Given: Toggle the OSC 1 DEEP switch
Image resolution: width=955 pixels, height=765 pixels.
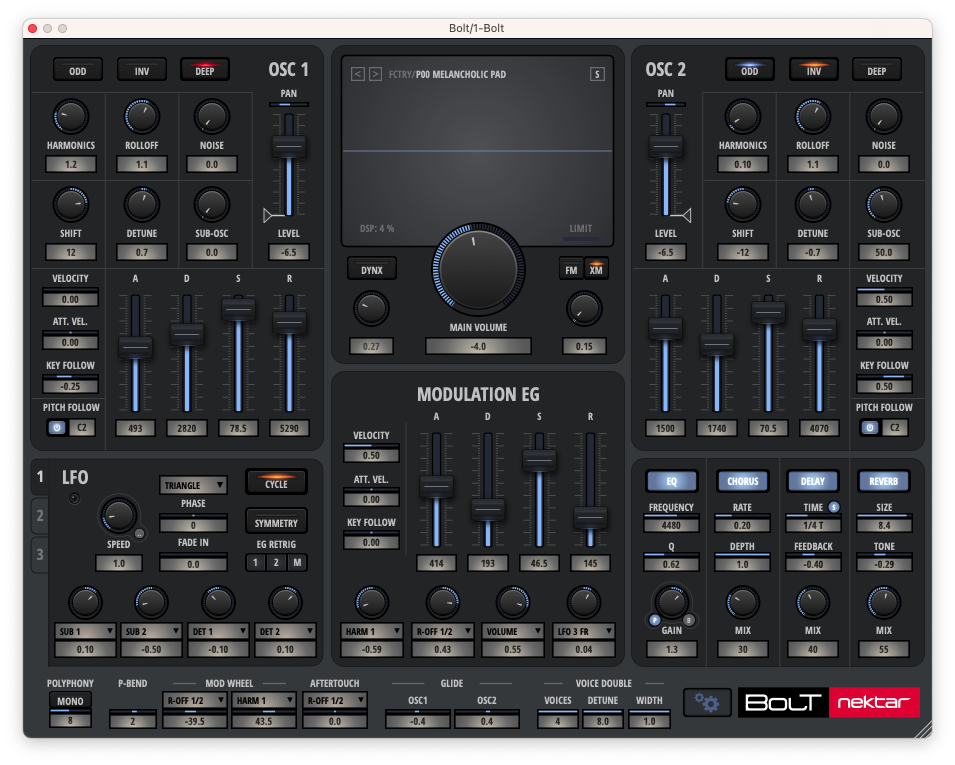Looking at the screenshot, I should coord(204,70).
